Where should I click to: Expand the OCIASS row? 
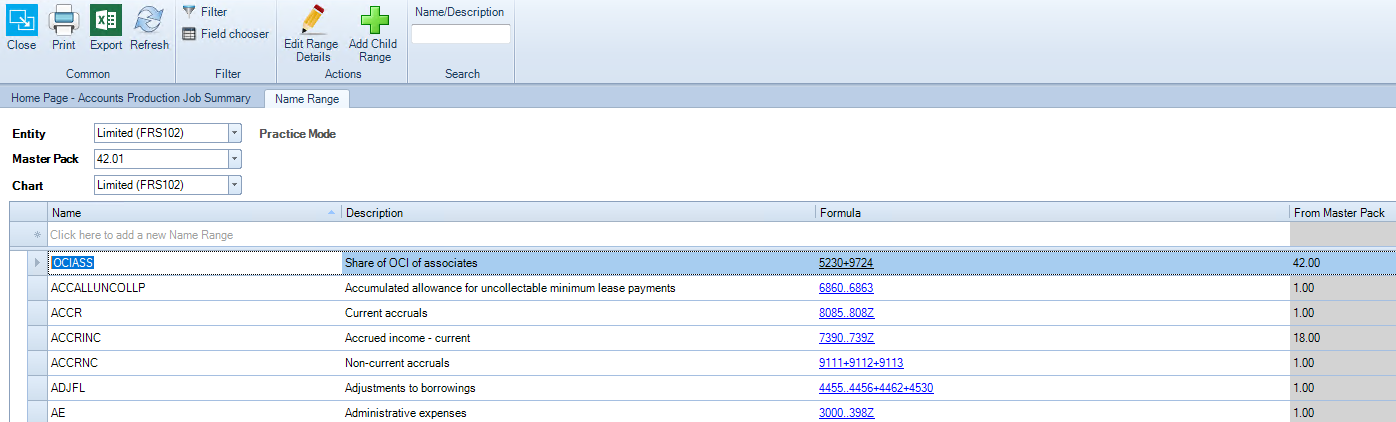click(38, 263)
